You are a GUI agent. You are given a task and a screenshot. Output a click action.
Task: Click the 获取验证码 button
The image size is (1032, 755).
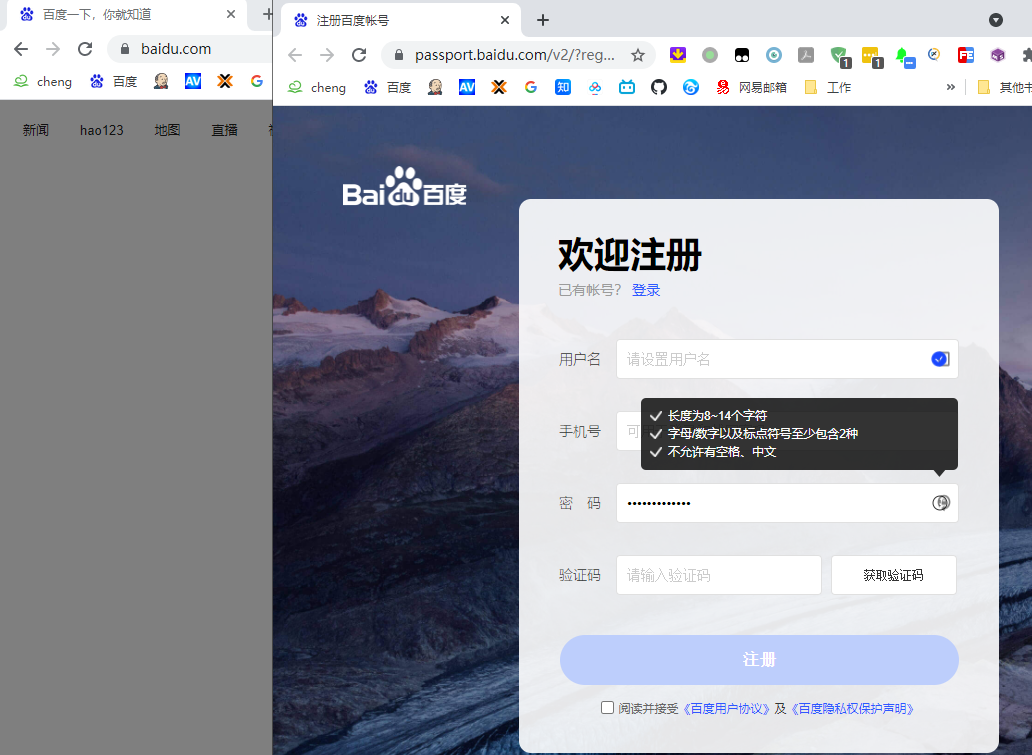(894, 575)
